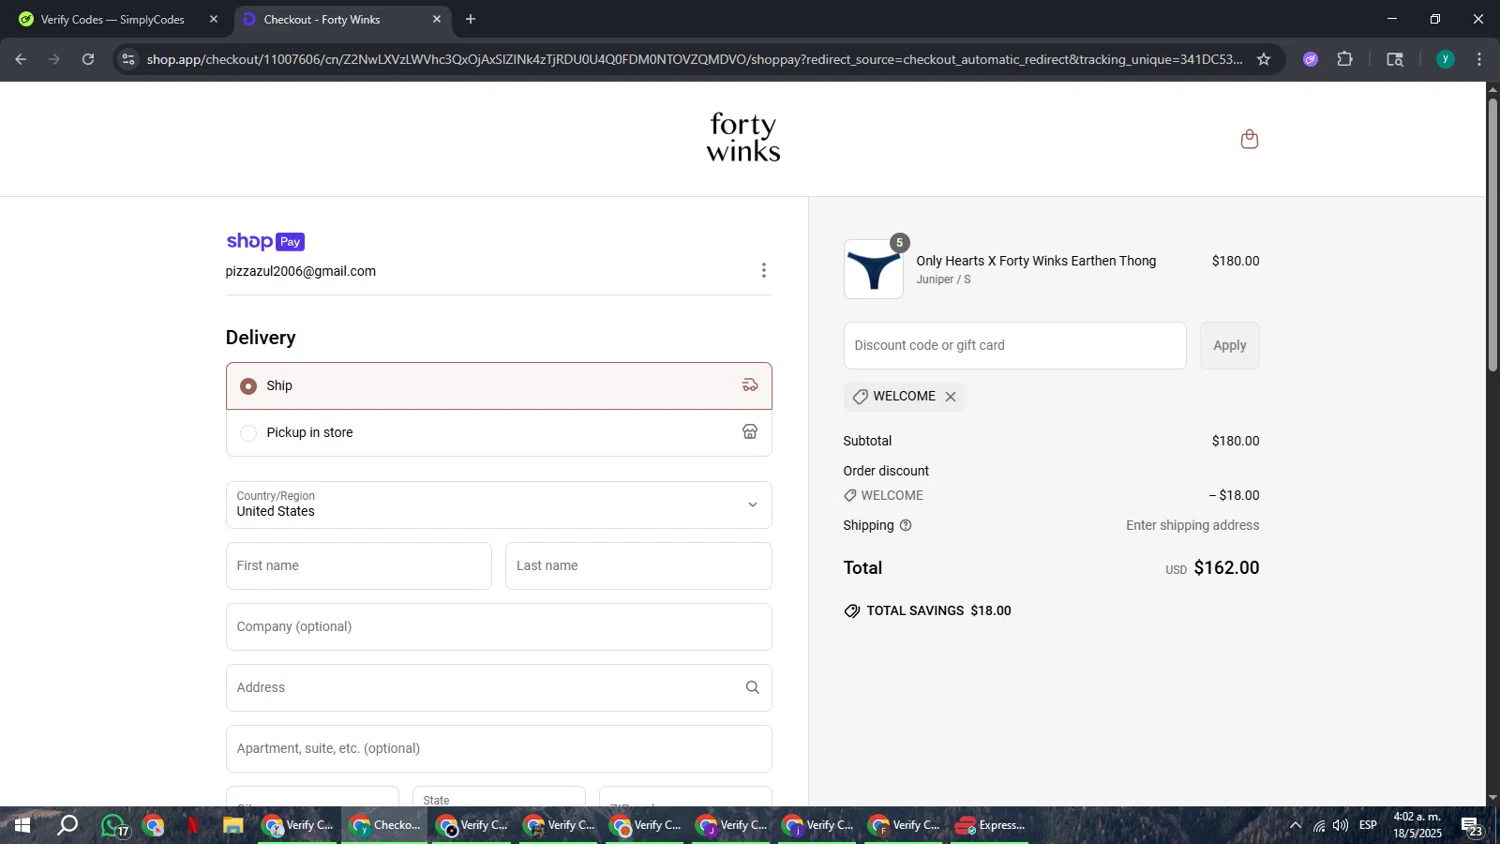Click the Forty Winks logo
Image resolution: width=1500 pixels, height=844 pixels.
(743, 138)
